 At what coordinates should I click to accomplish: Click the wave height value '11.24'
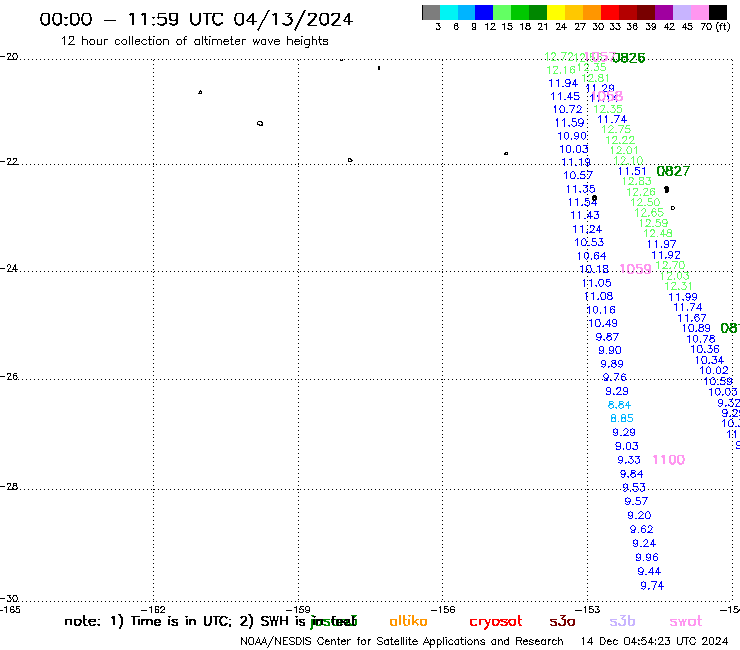coord(587,229)
